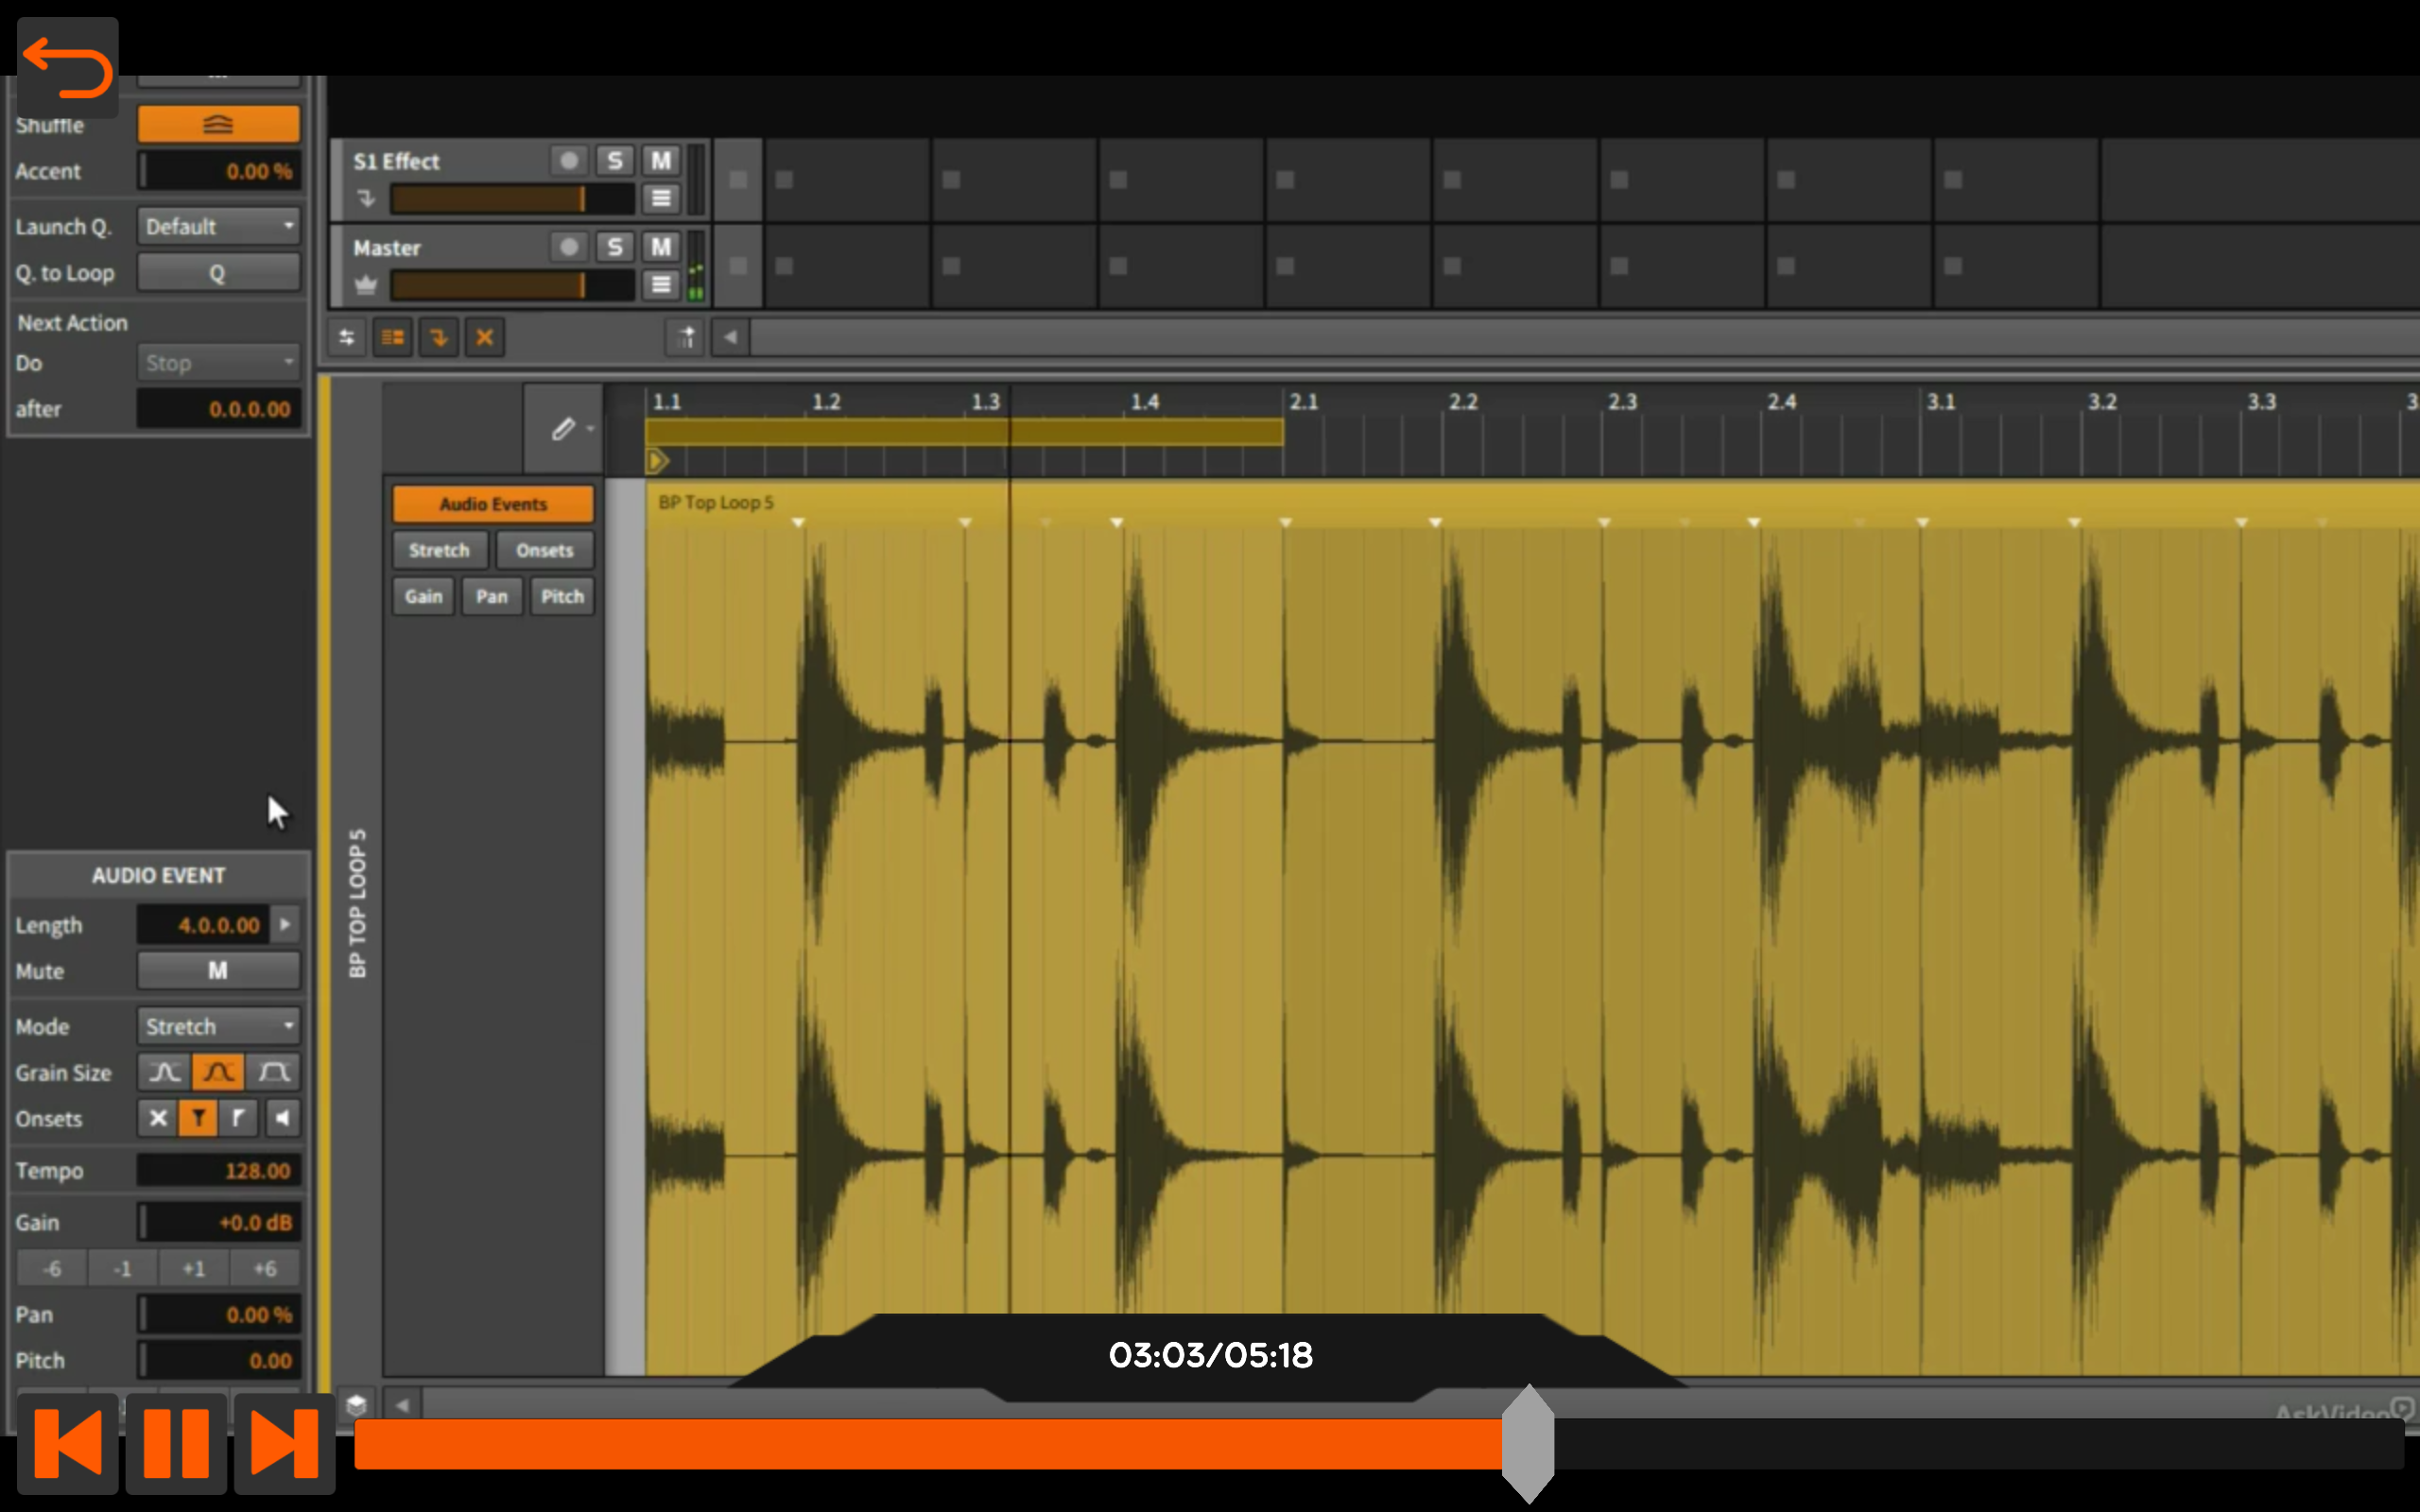Open the Next Action Stop dropdown

[218, 362]
